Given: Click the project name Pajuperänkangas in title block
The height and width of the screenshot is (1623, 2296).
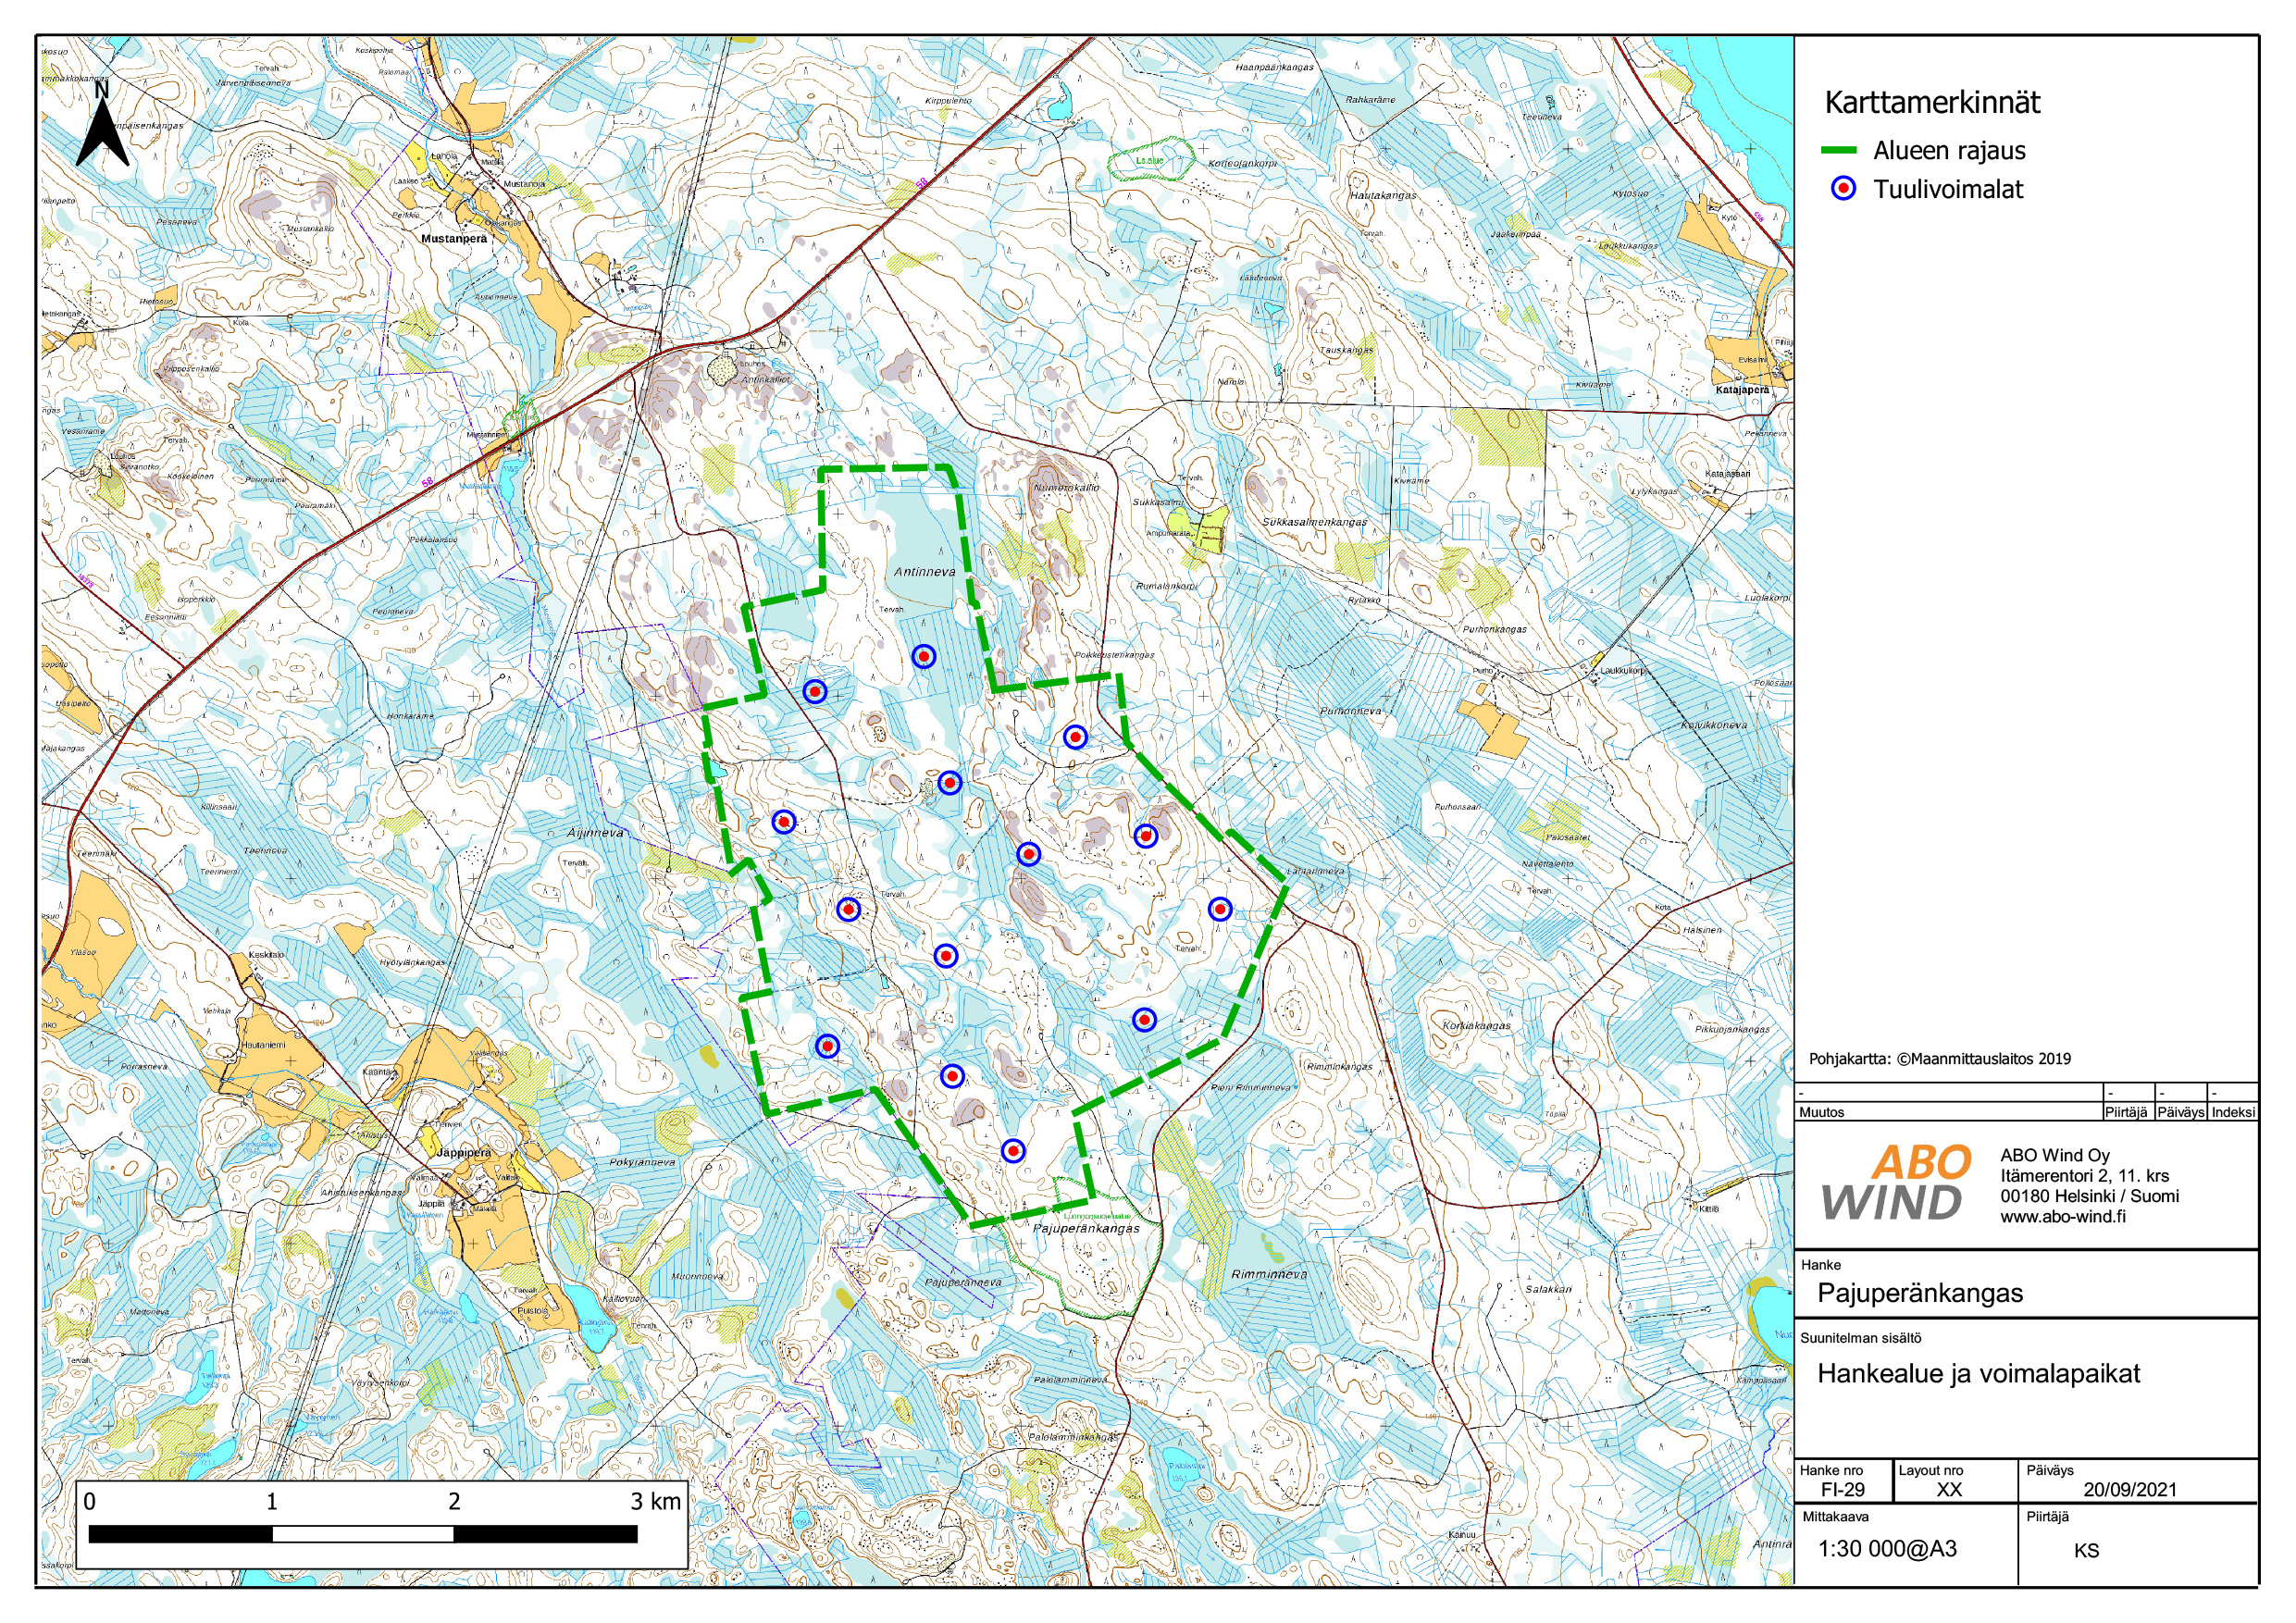Looking at the screenshot, I should (1920, 1293).
